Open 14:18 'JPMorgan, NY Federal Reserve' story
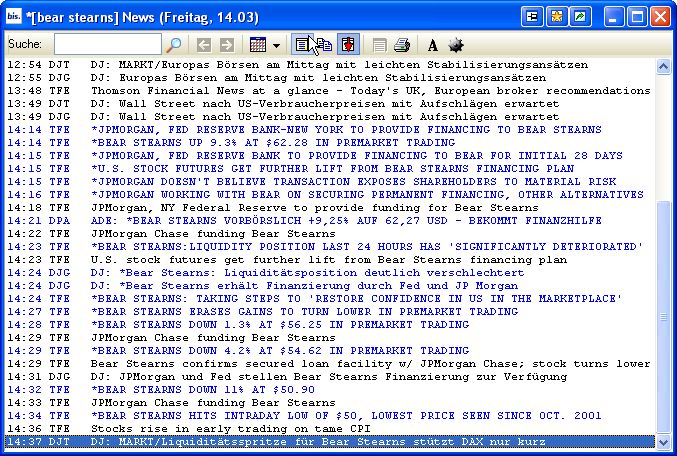 pyautogui.click(x=330, y=208)
